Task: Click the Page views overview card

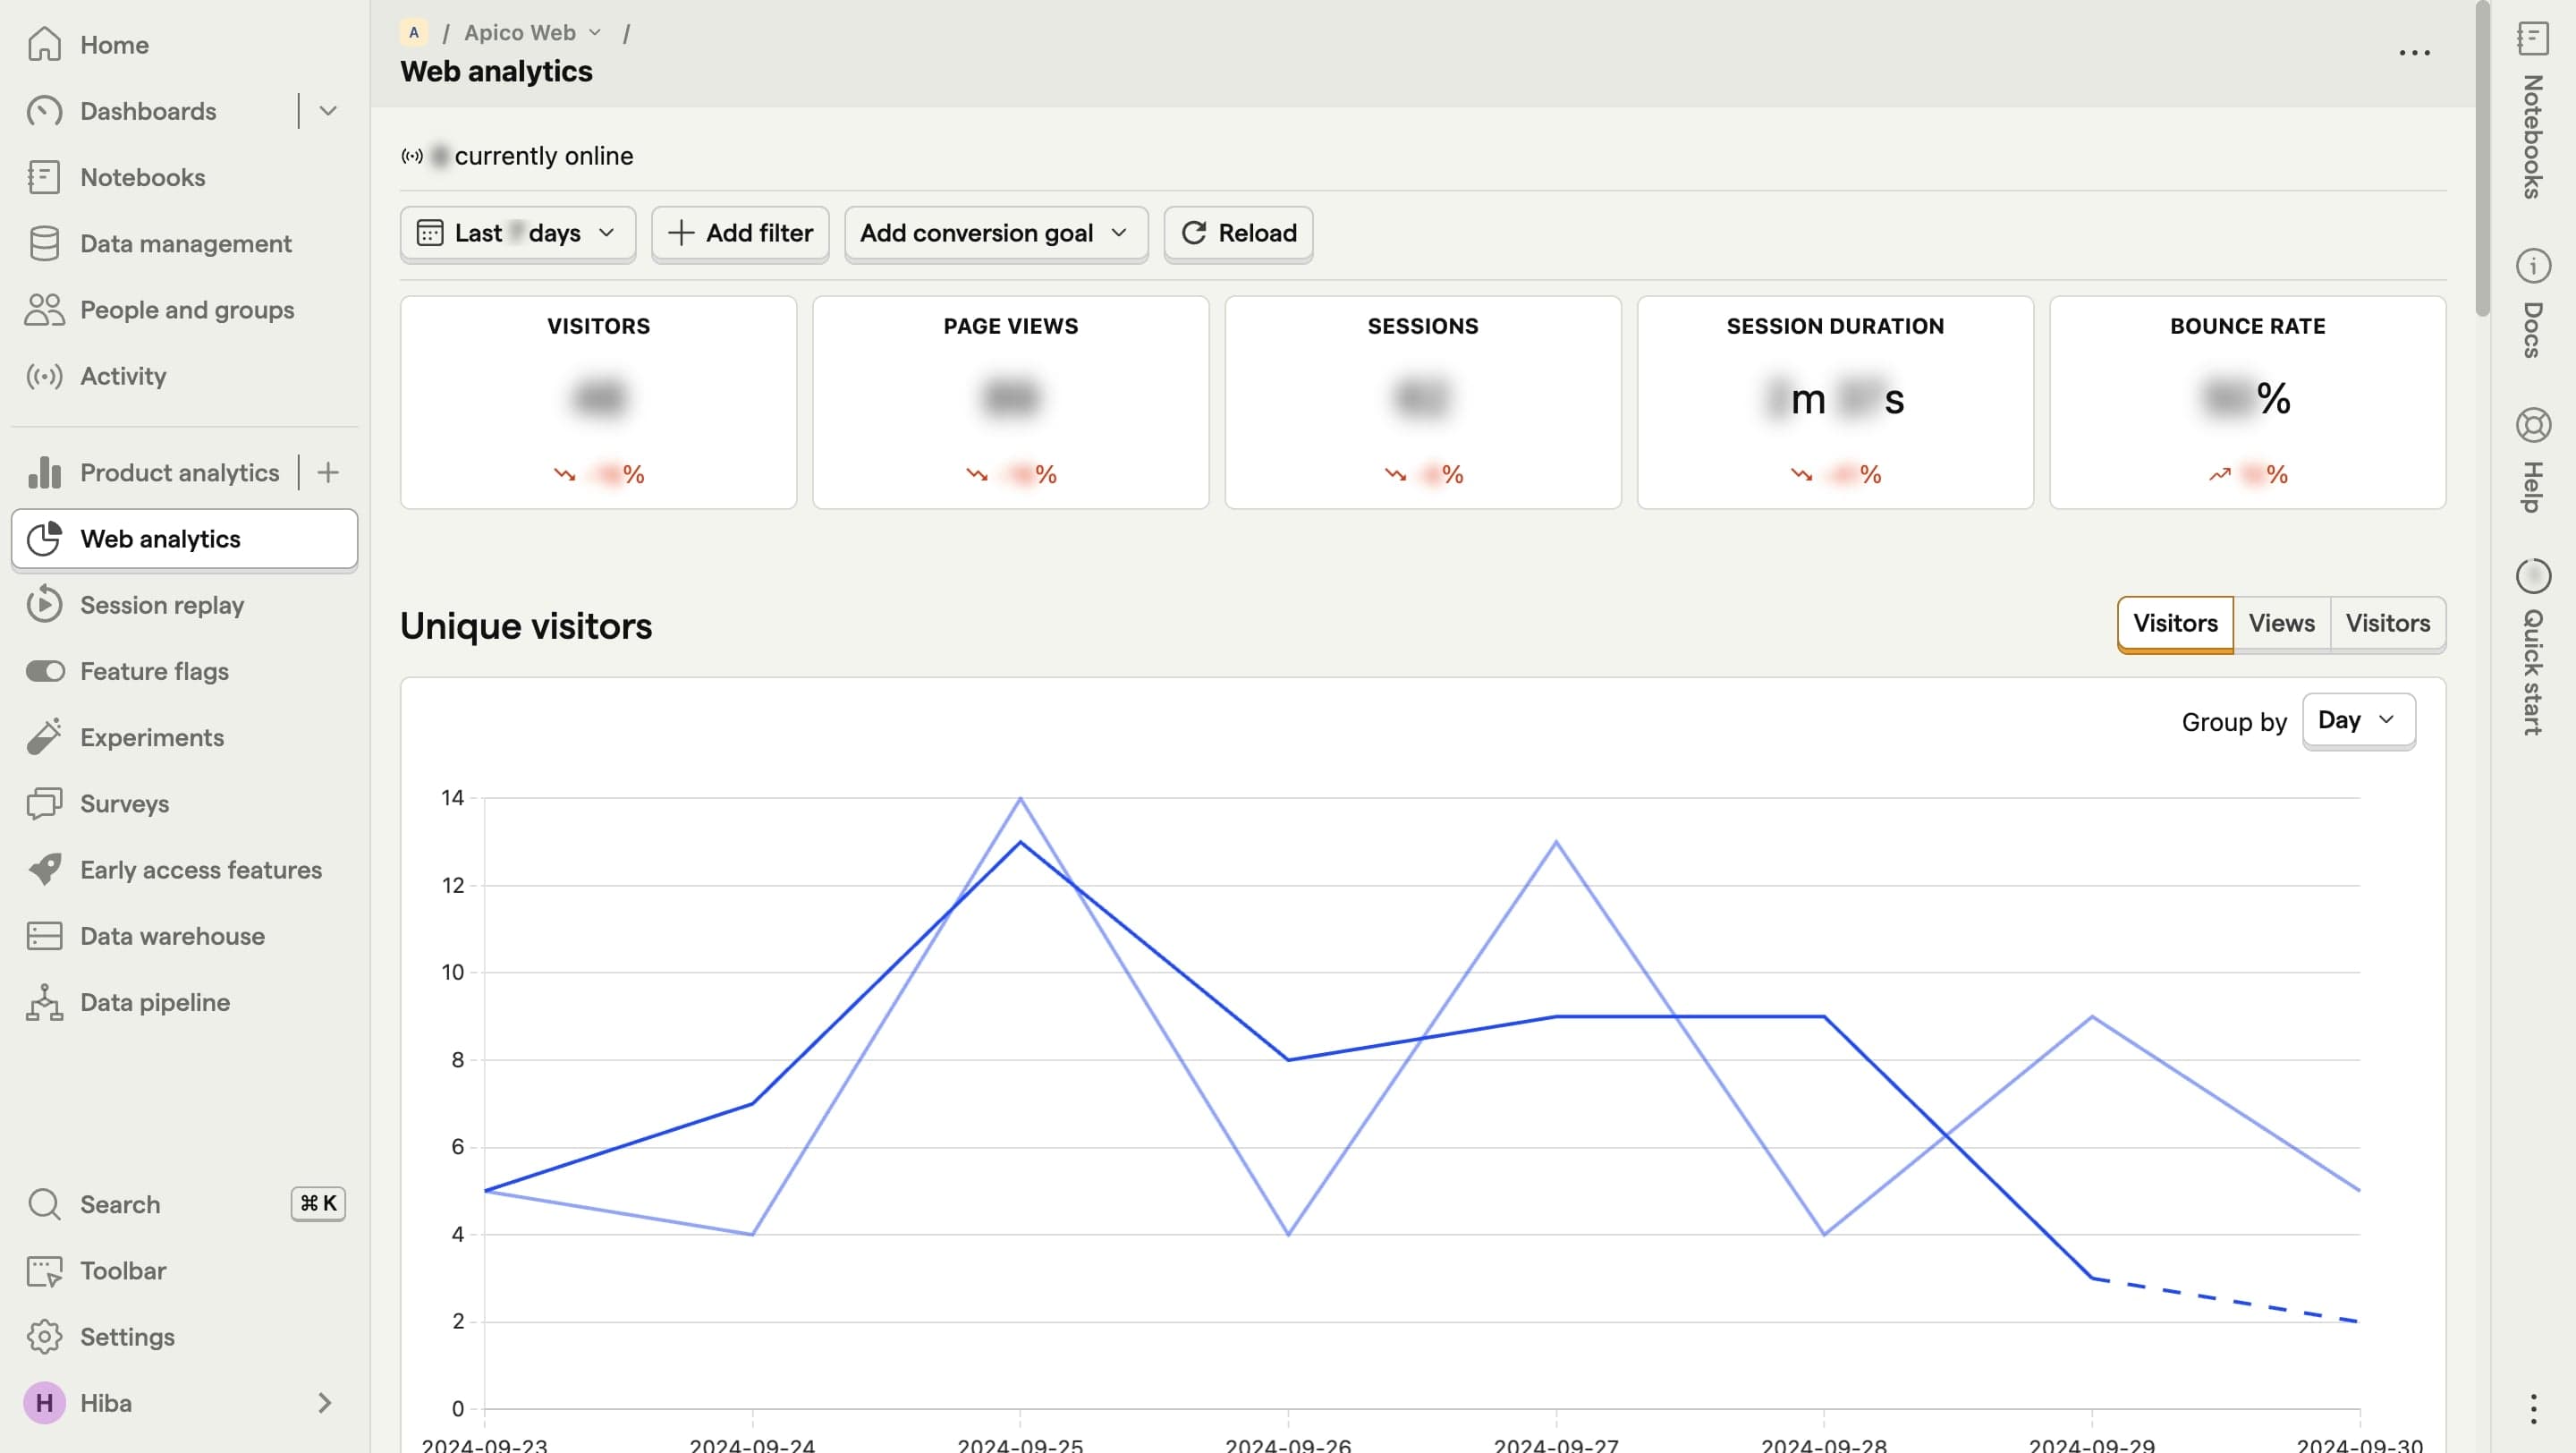Action: coord(1011,402)
